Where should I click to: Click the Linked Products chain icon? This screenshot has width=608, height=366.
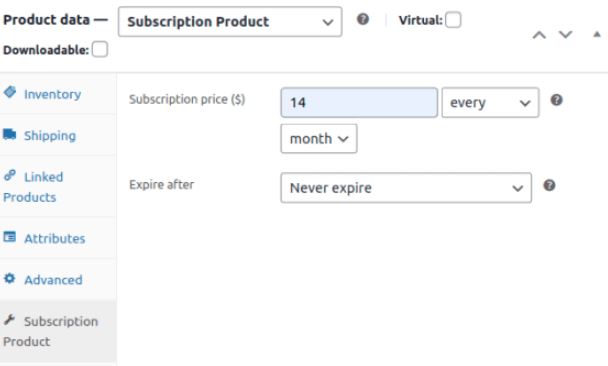10,175
